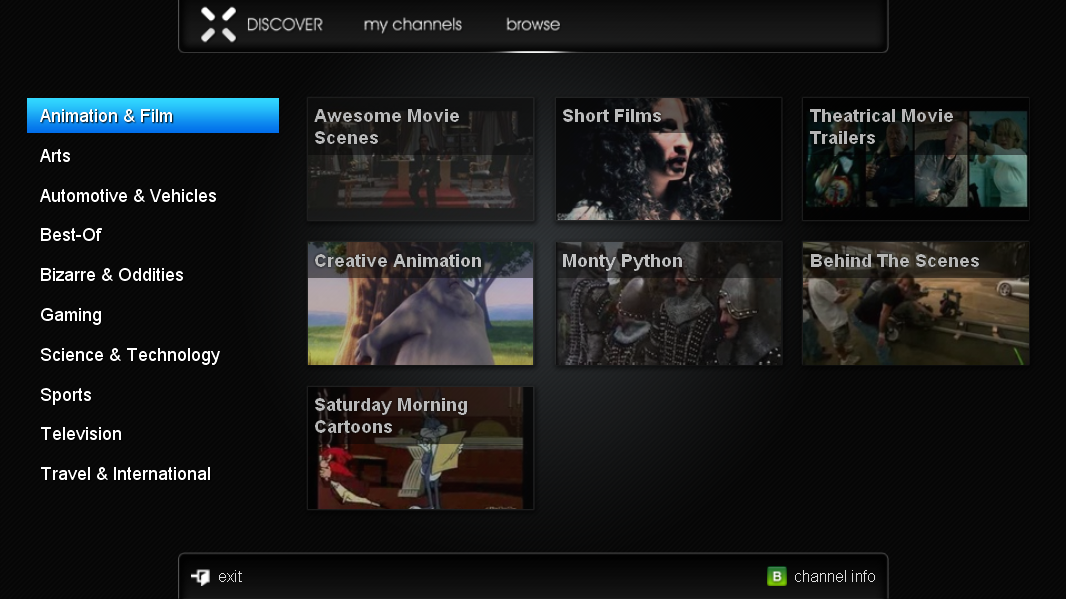Select Automotive & Vehicles category

(x=128, y=196)
